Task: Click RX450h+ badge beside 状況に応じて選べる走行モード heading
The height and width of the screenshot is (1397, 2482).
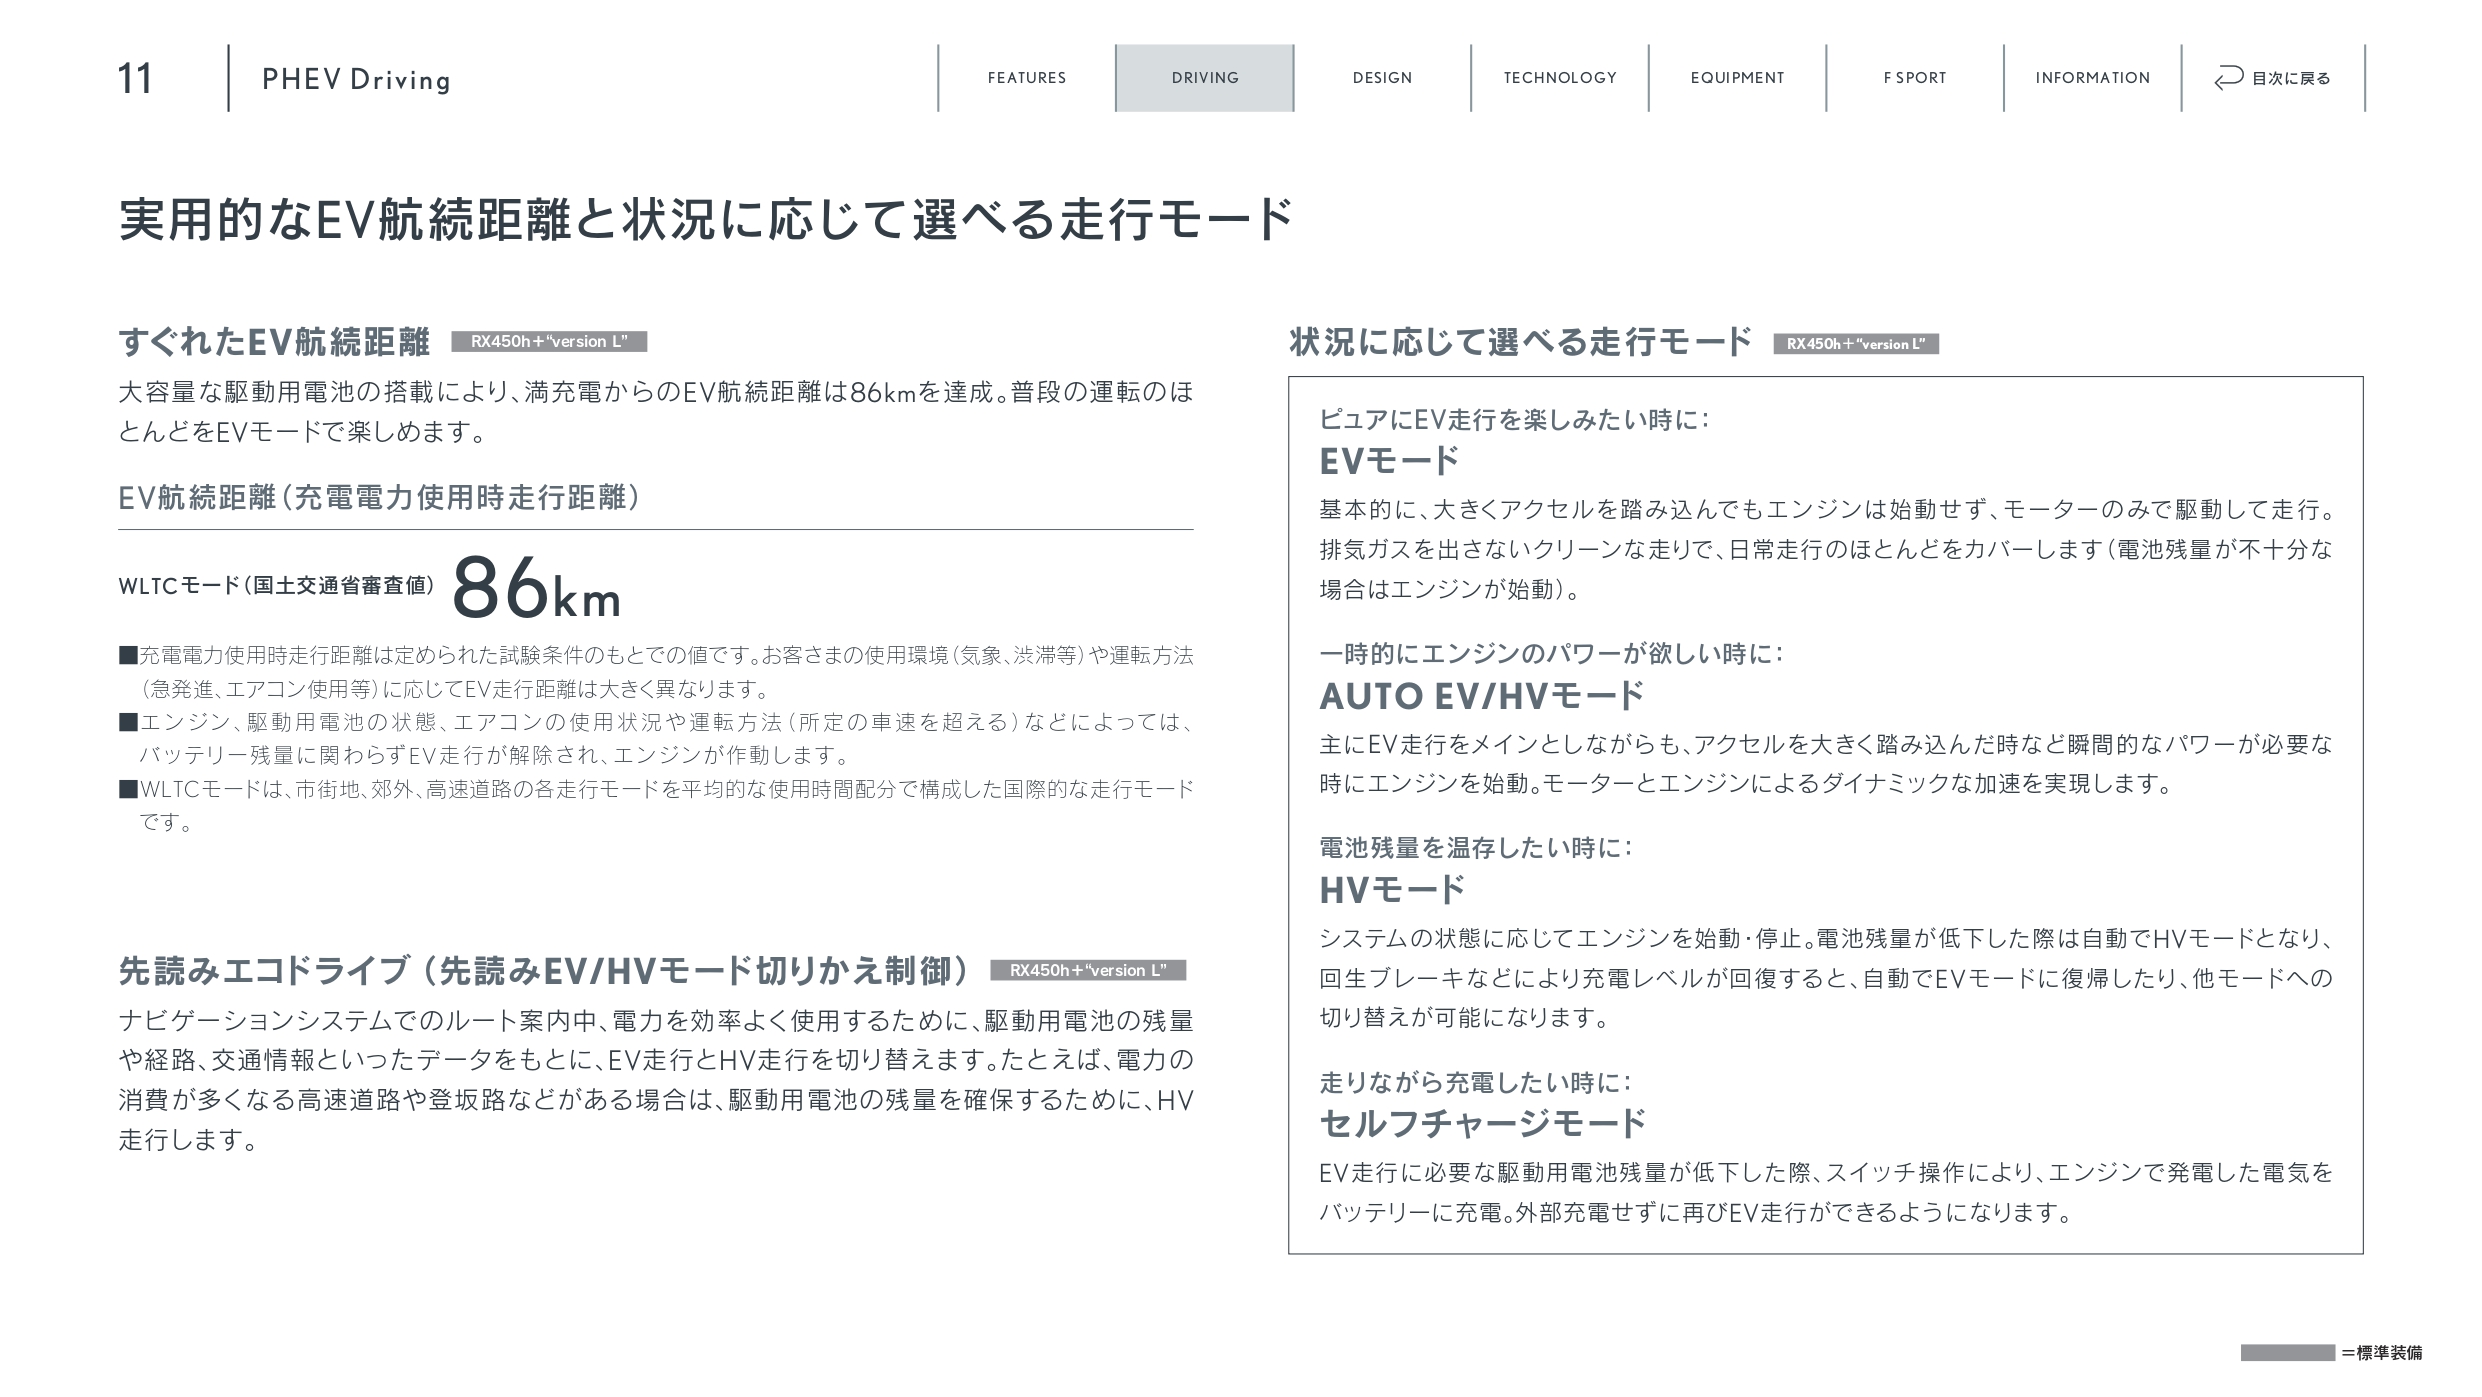Action: (1856, 344)
